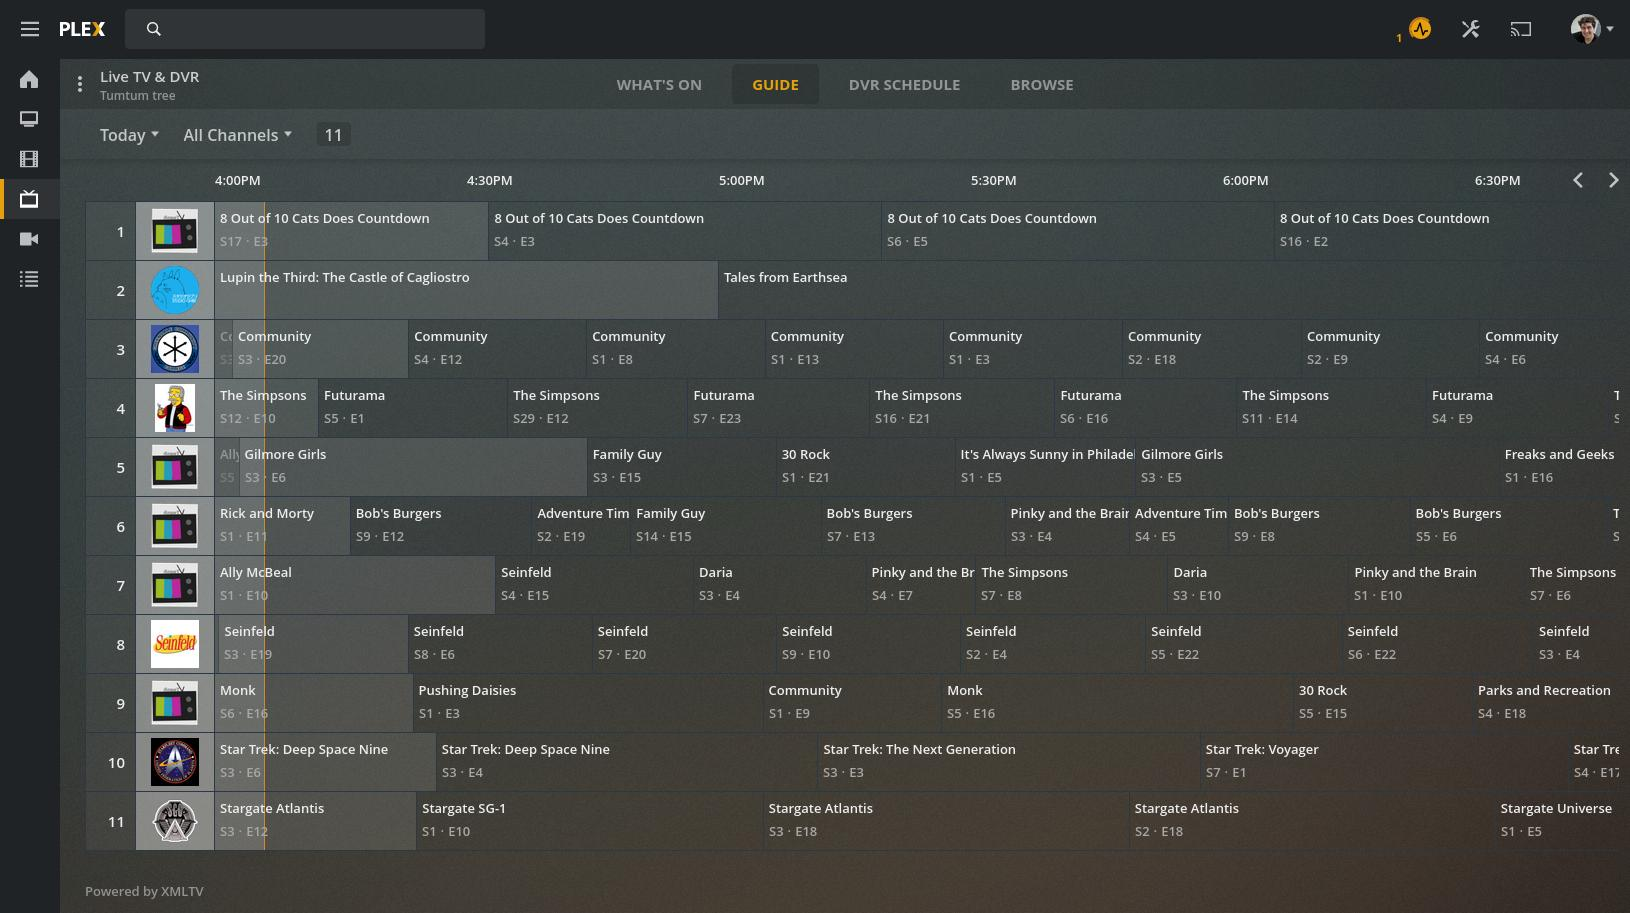
Task: Open the Live TV & DVR options menu
Action: coord(80,85)
